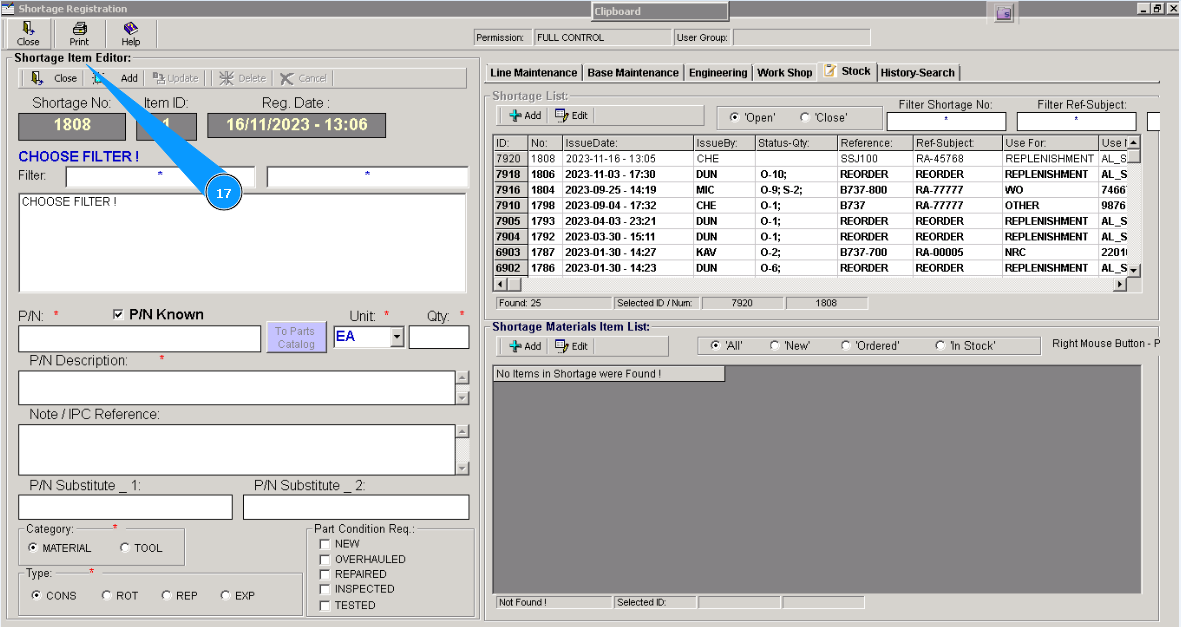This screenshot has width=1181, height=627.
Task: Click the Filter Shortage No input field
Action: point(945,122)
